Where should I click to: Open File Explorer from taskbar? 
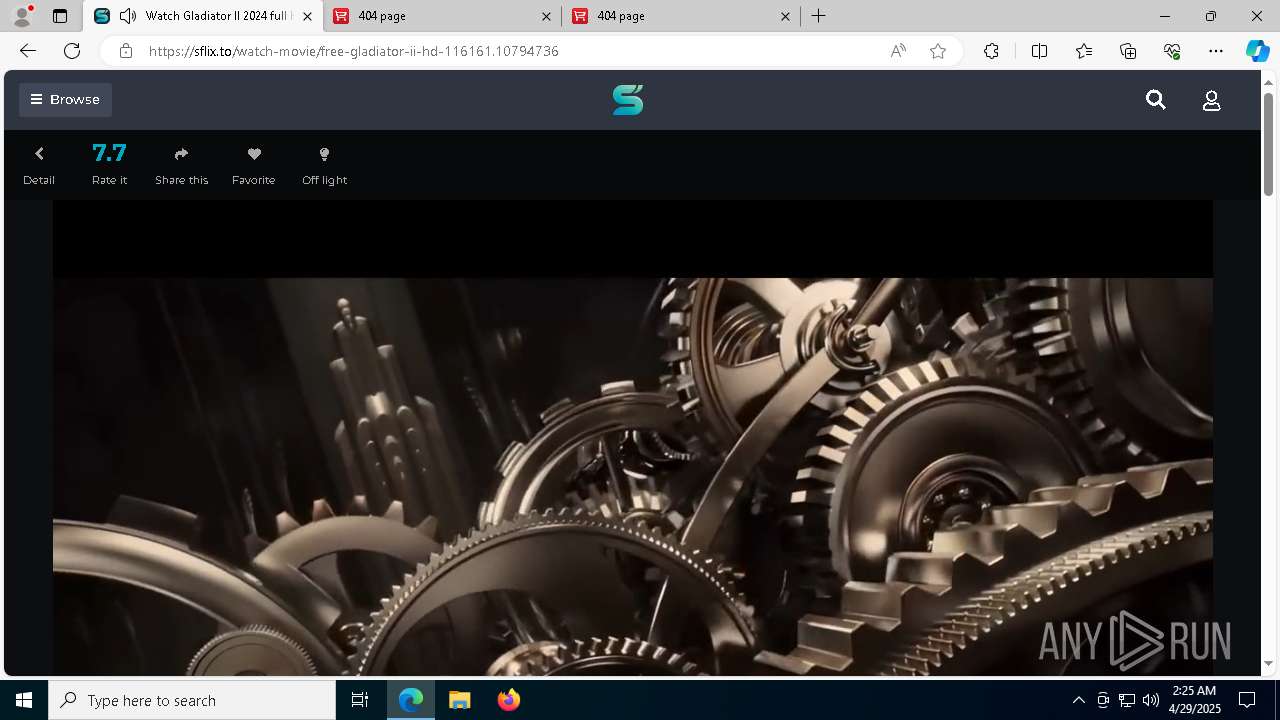(x=459, y=700)
